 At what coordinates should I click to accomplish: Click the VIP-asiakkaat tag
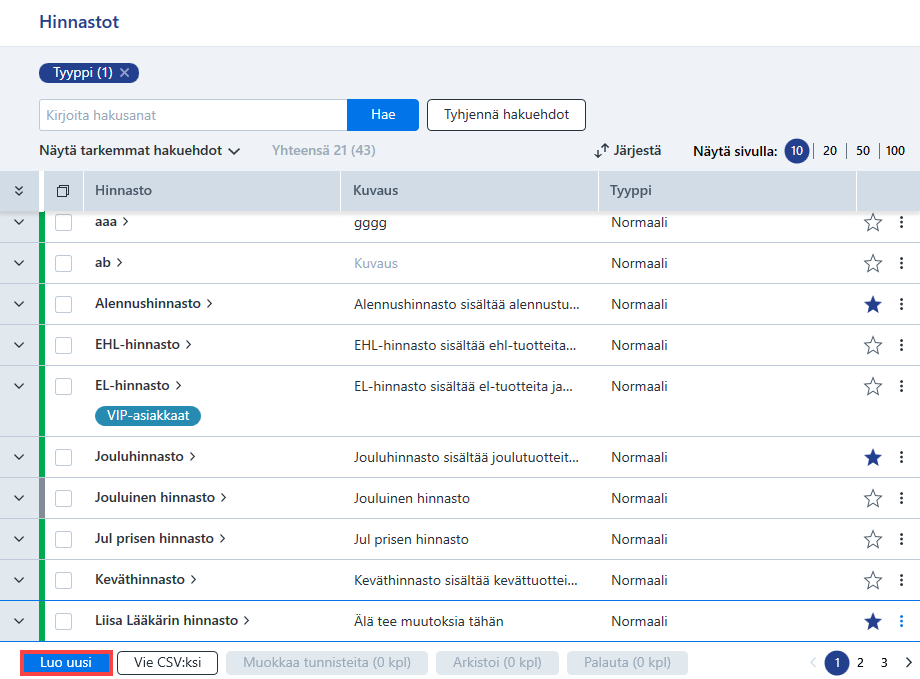coord(148,415)
